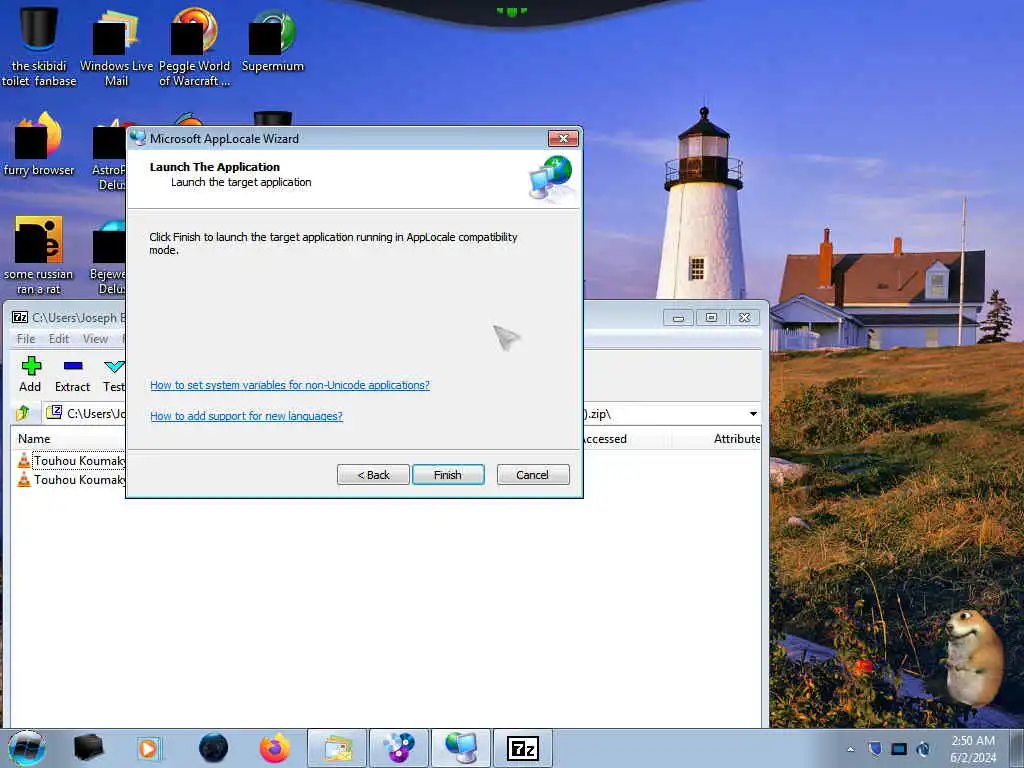Click the VLC cone icon of the second file
This screenshot has height=768, width=1024.
click(24, 479)
